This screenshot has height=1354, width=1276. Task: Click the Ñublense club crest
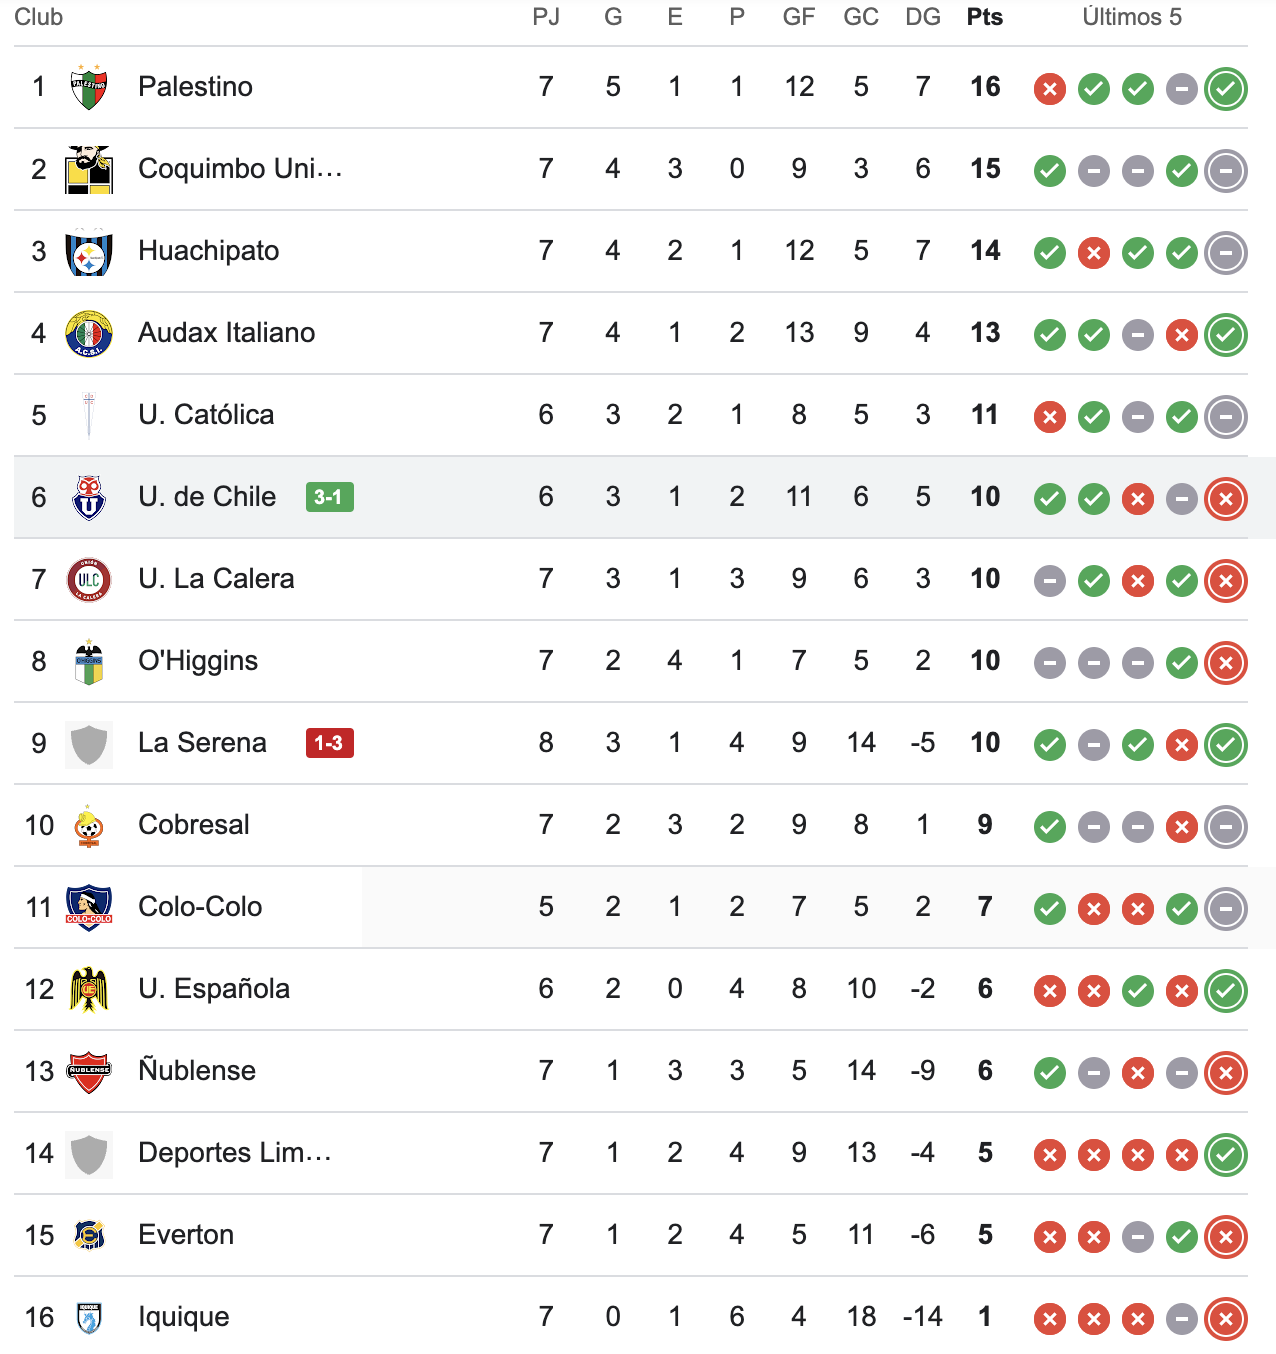click(89, 1071)
